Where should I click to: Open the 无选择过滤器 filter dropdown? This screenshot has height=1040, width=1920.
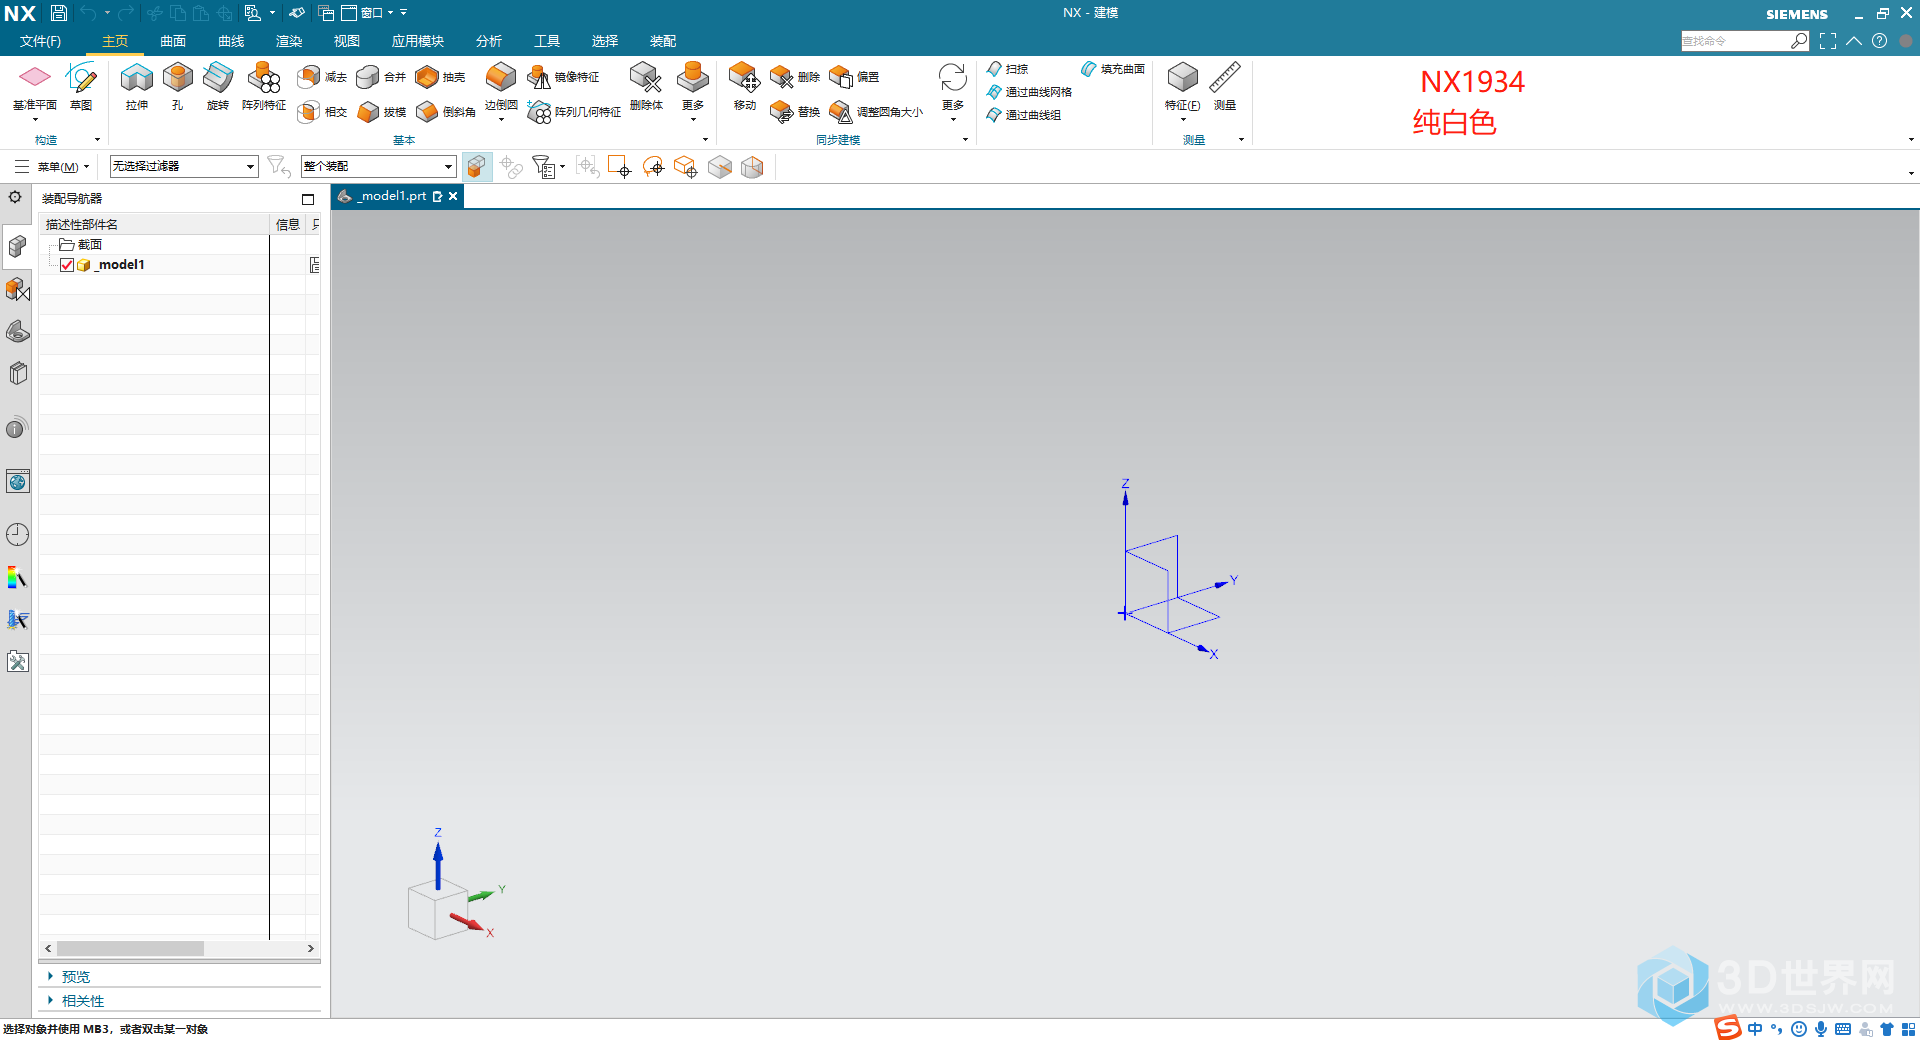click(x=184, y=166)
